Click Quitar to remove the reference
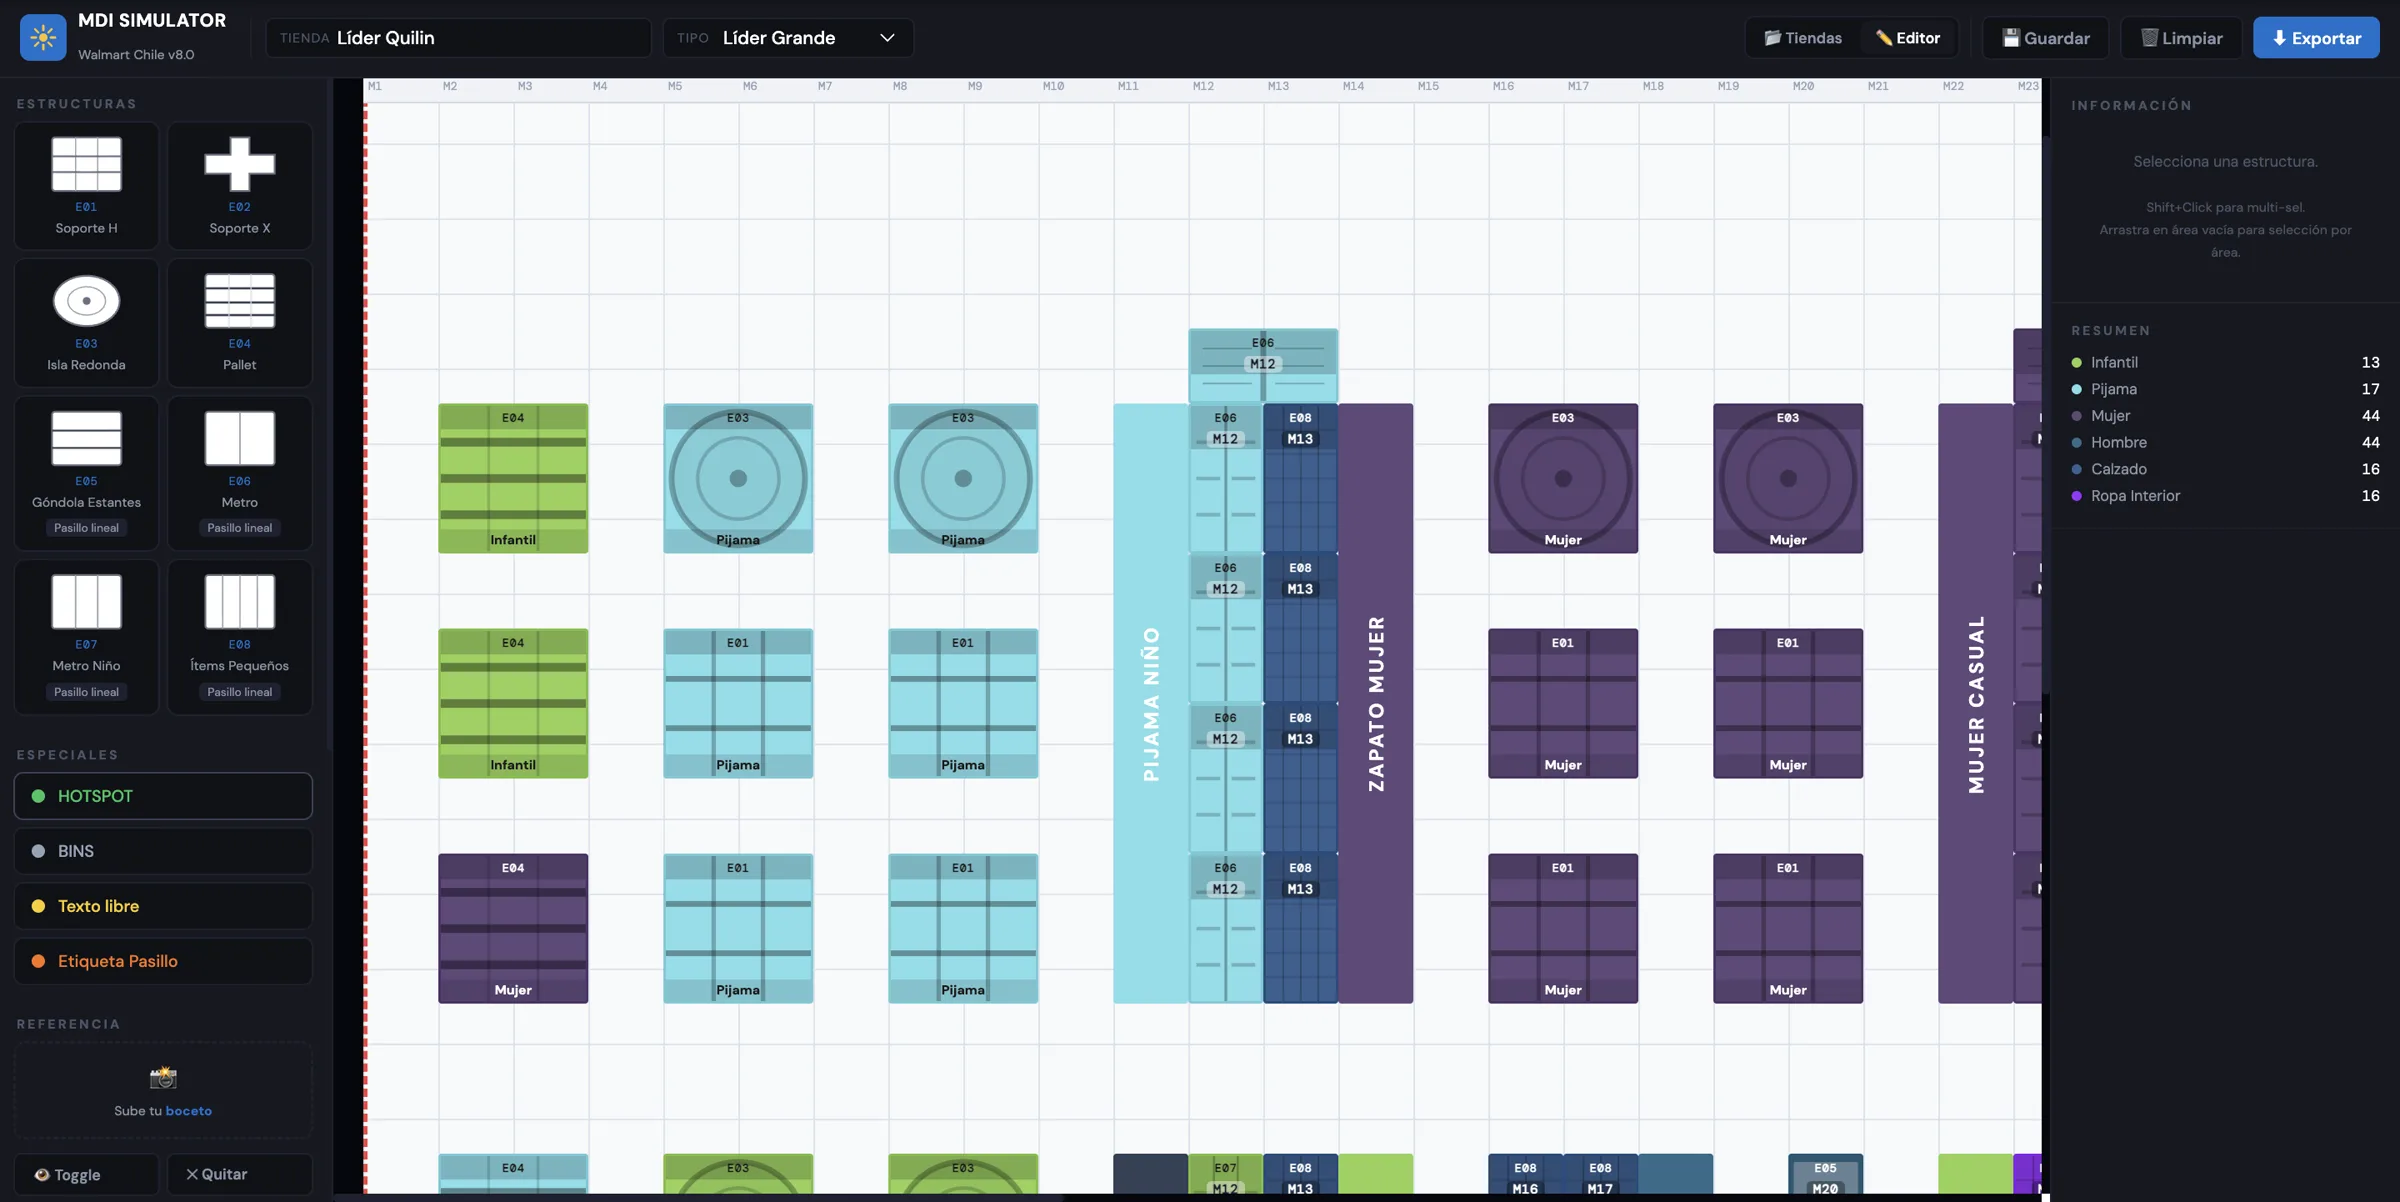 tap(239, 1174)
